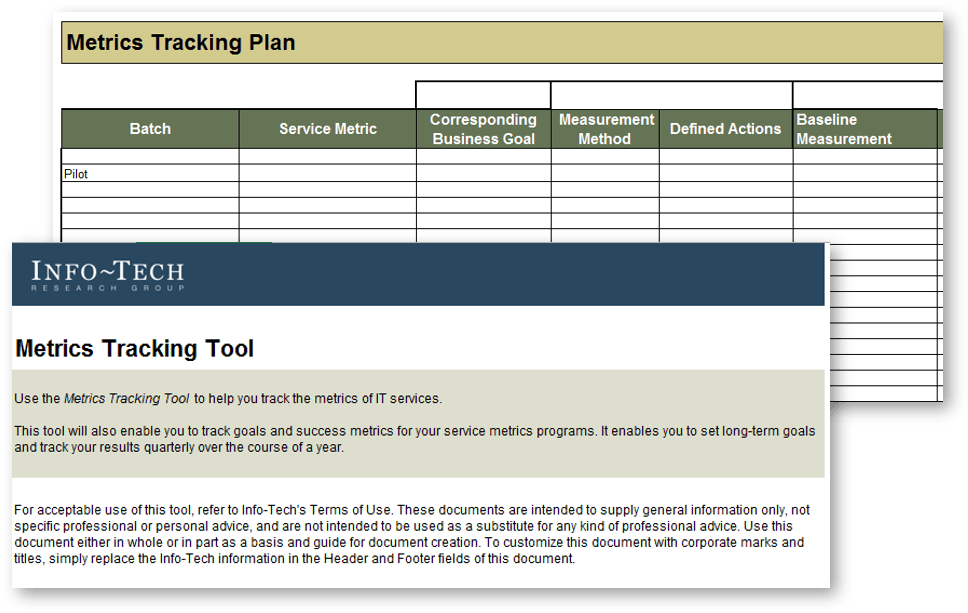The width and height of the screenshot is (968, 613).
Task: Click the Defined Actions column header
Action: pos(725,128)
